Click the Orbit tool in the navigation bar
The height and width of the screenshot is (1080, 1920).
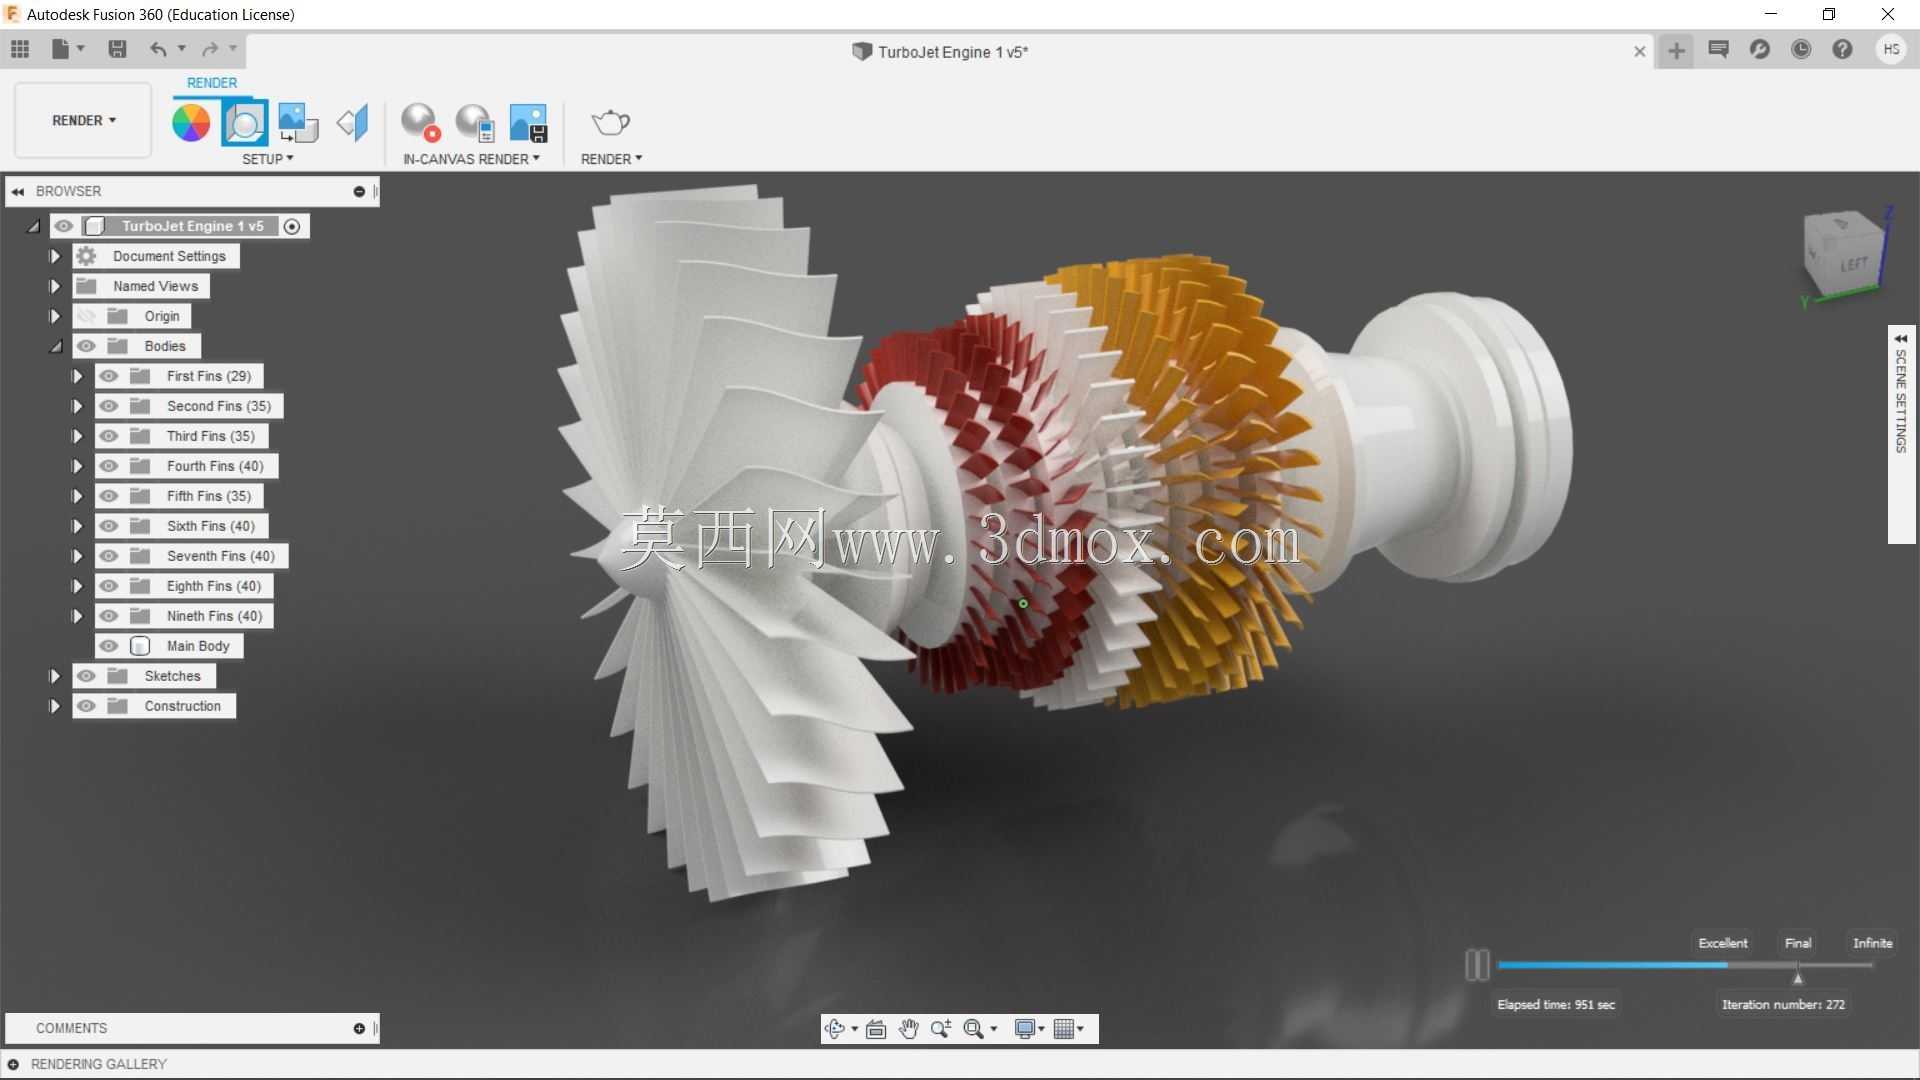(x=835, y=1028)
